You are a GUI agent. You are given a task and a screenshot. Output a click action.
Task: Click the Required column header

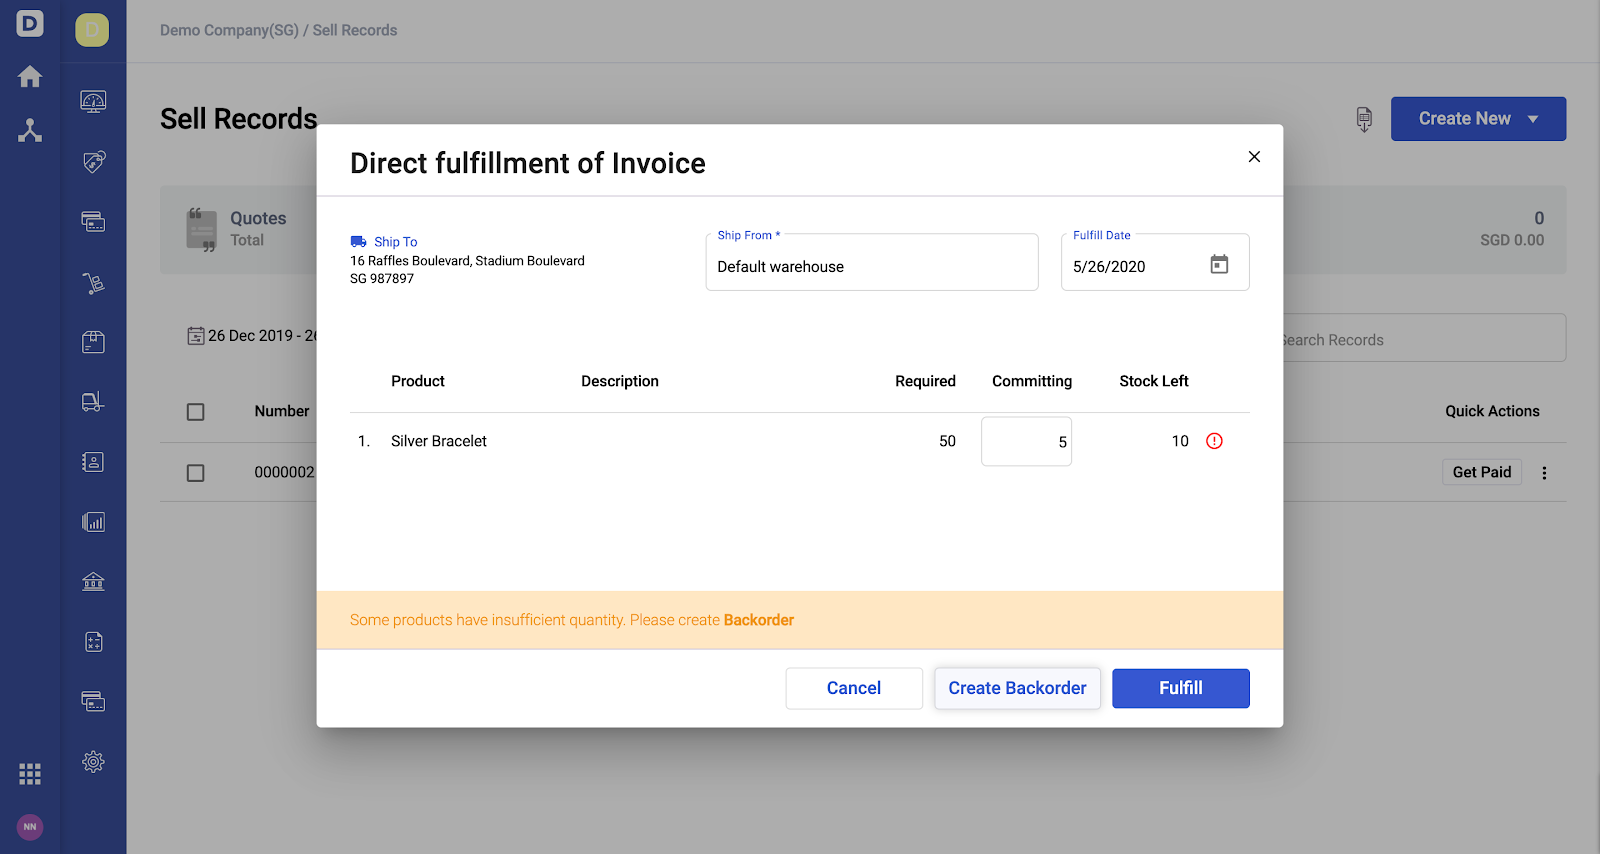[925, 381]
